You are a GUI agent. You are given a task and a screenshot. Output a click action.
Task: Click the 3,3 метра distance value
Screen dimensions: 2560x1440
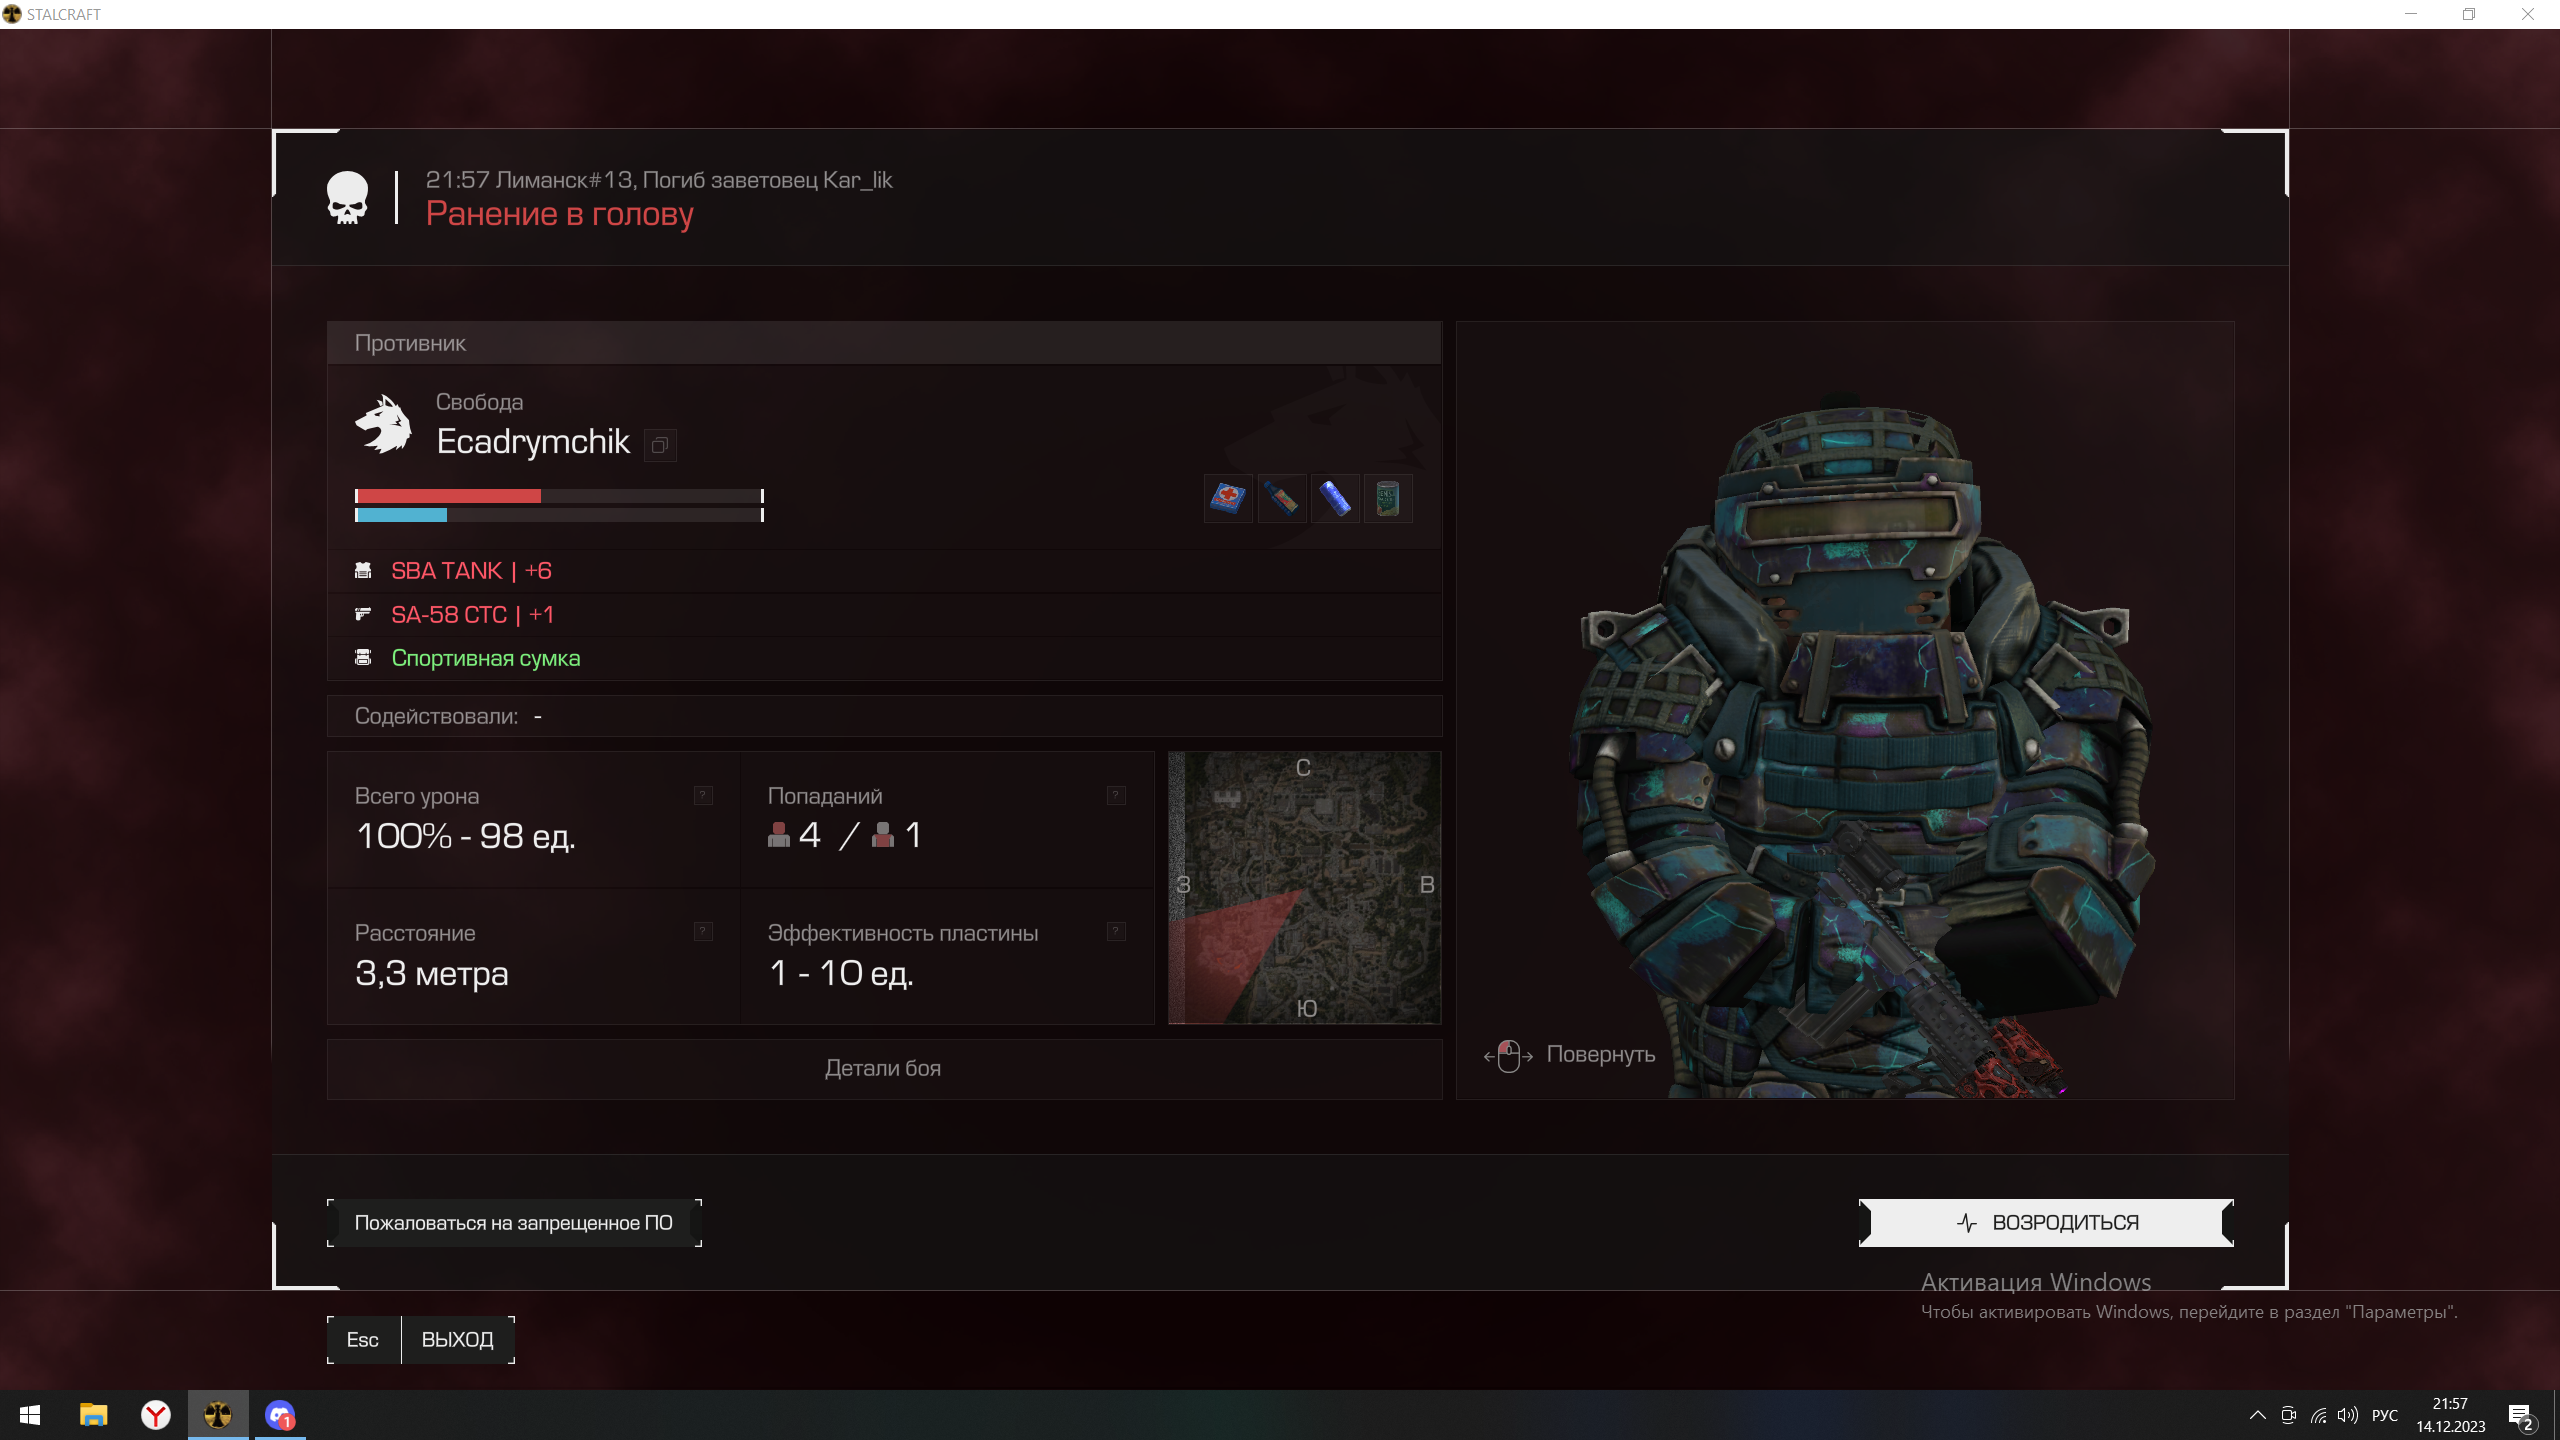click(x=432, y=973)
